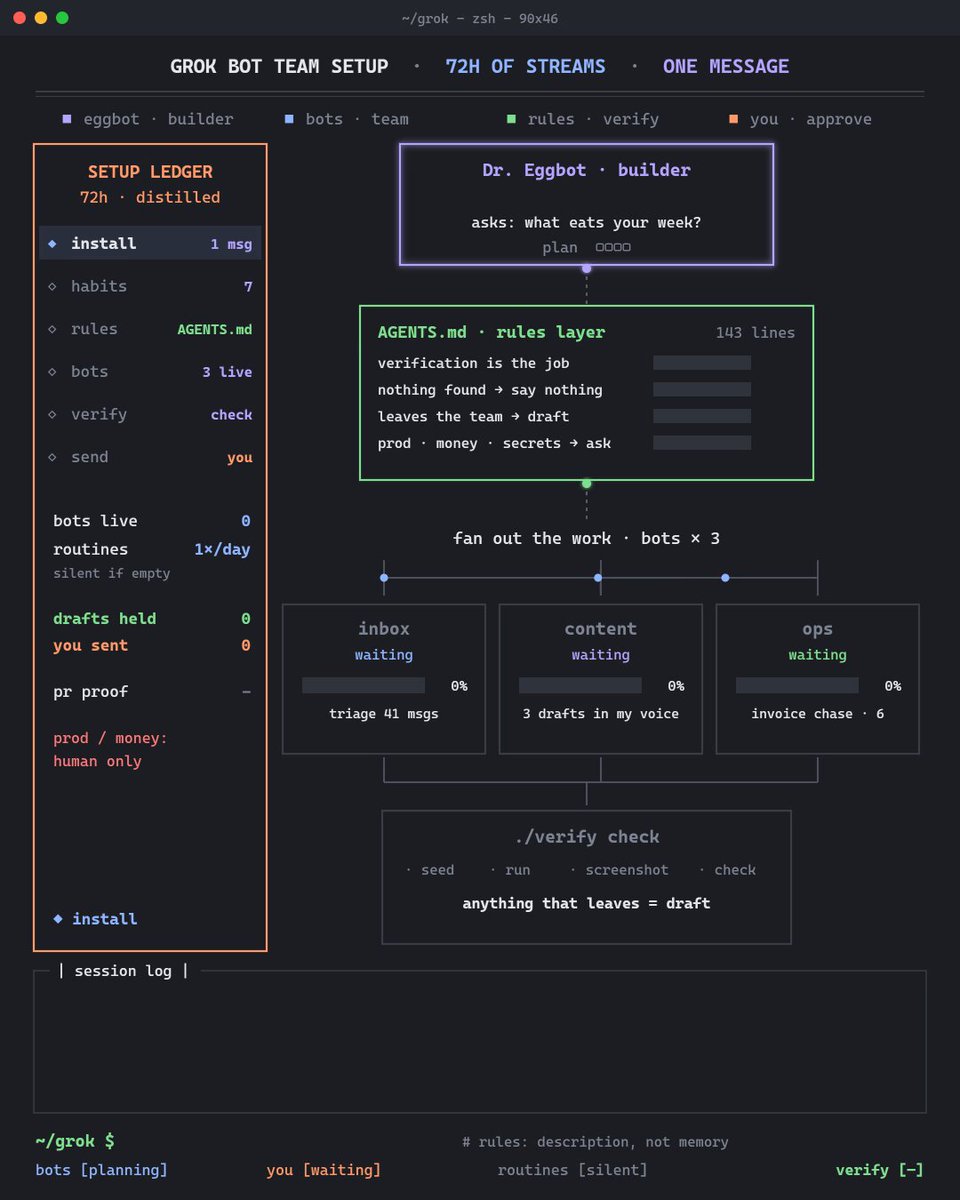This screenshot has width=960, height=1200.
Task: Select the 3 live value on the bots row
Action: click(227, 372)
